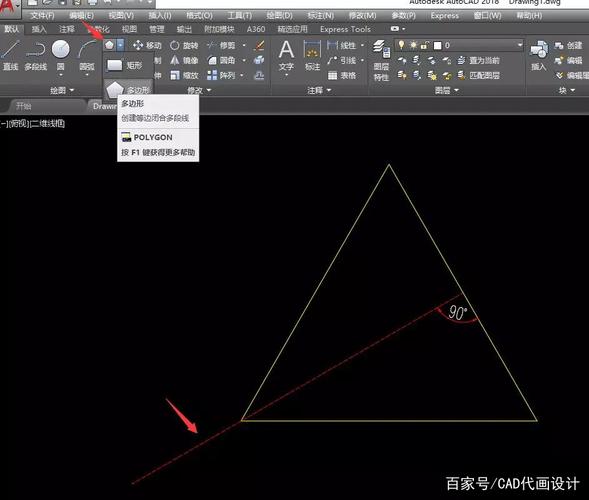Switch to the Manage (管理) ribbon tab
Image resolution: width=589 pixels, height=500 pixels.
pyautogui.click(x=157, y=29)
